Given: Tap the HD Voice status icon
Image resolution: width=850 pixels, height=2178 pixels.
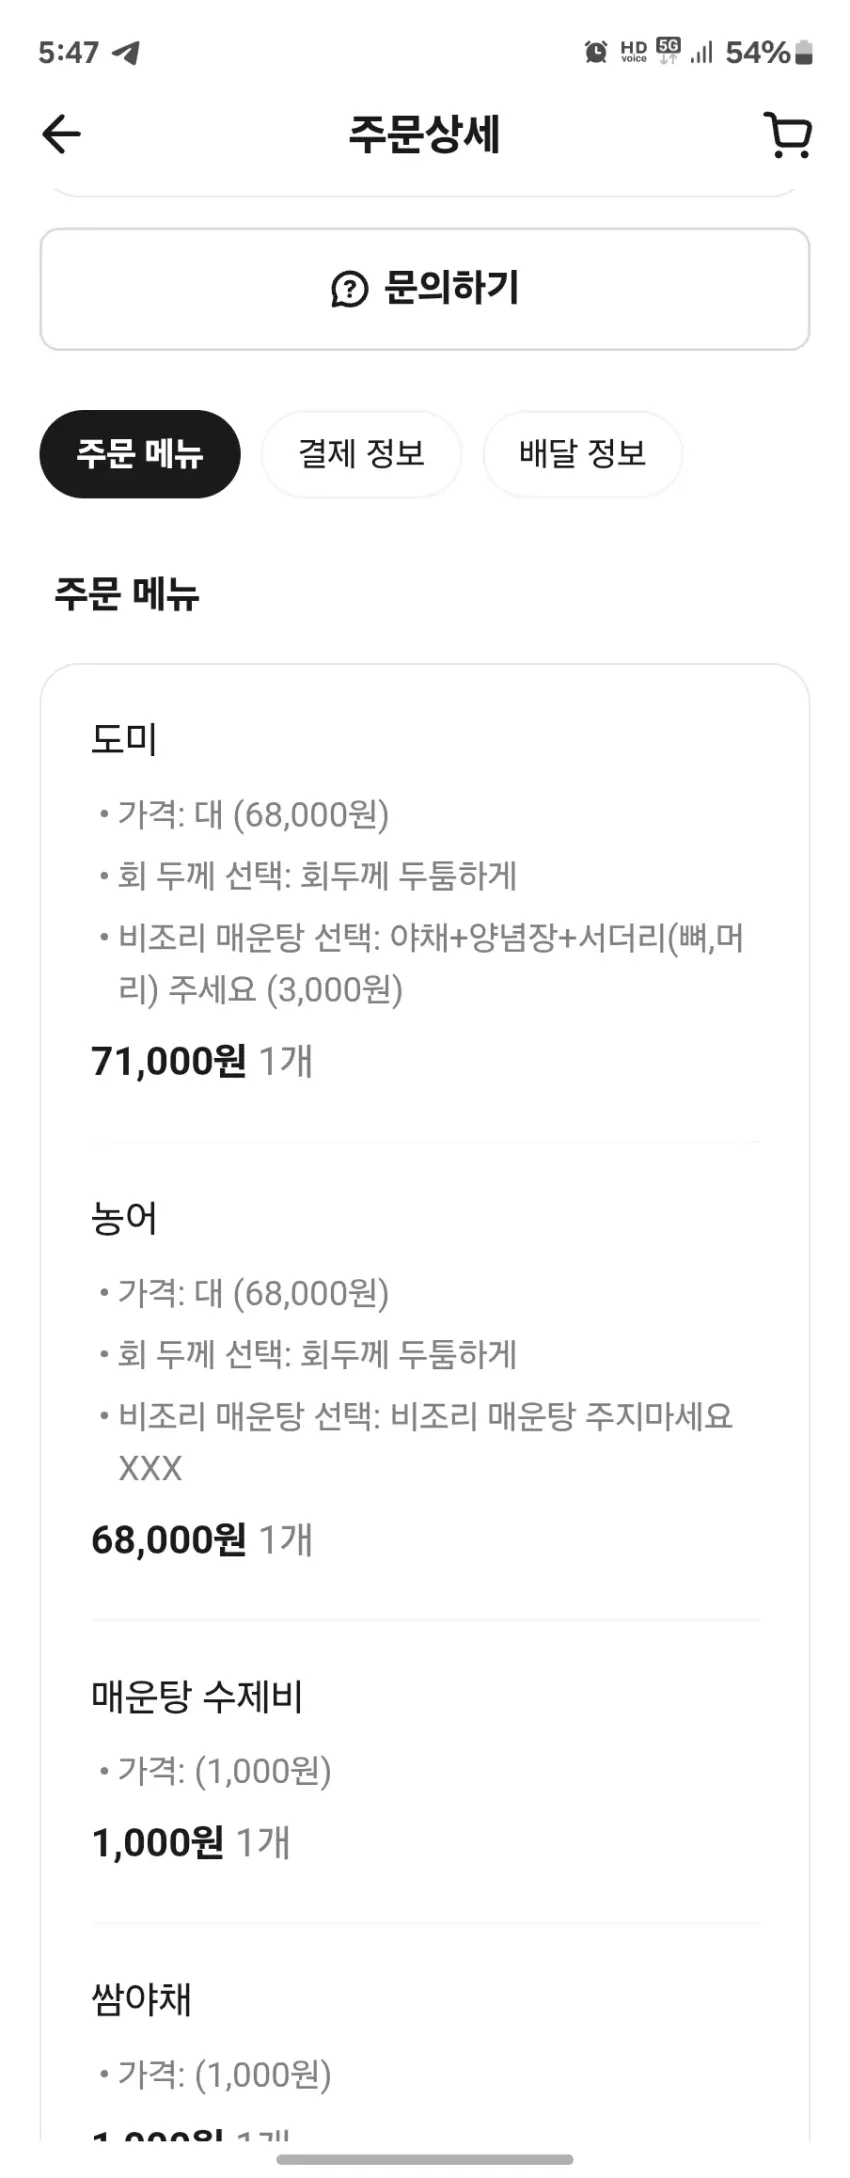Looking at the screenshot, I should coord(634,52).
